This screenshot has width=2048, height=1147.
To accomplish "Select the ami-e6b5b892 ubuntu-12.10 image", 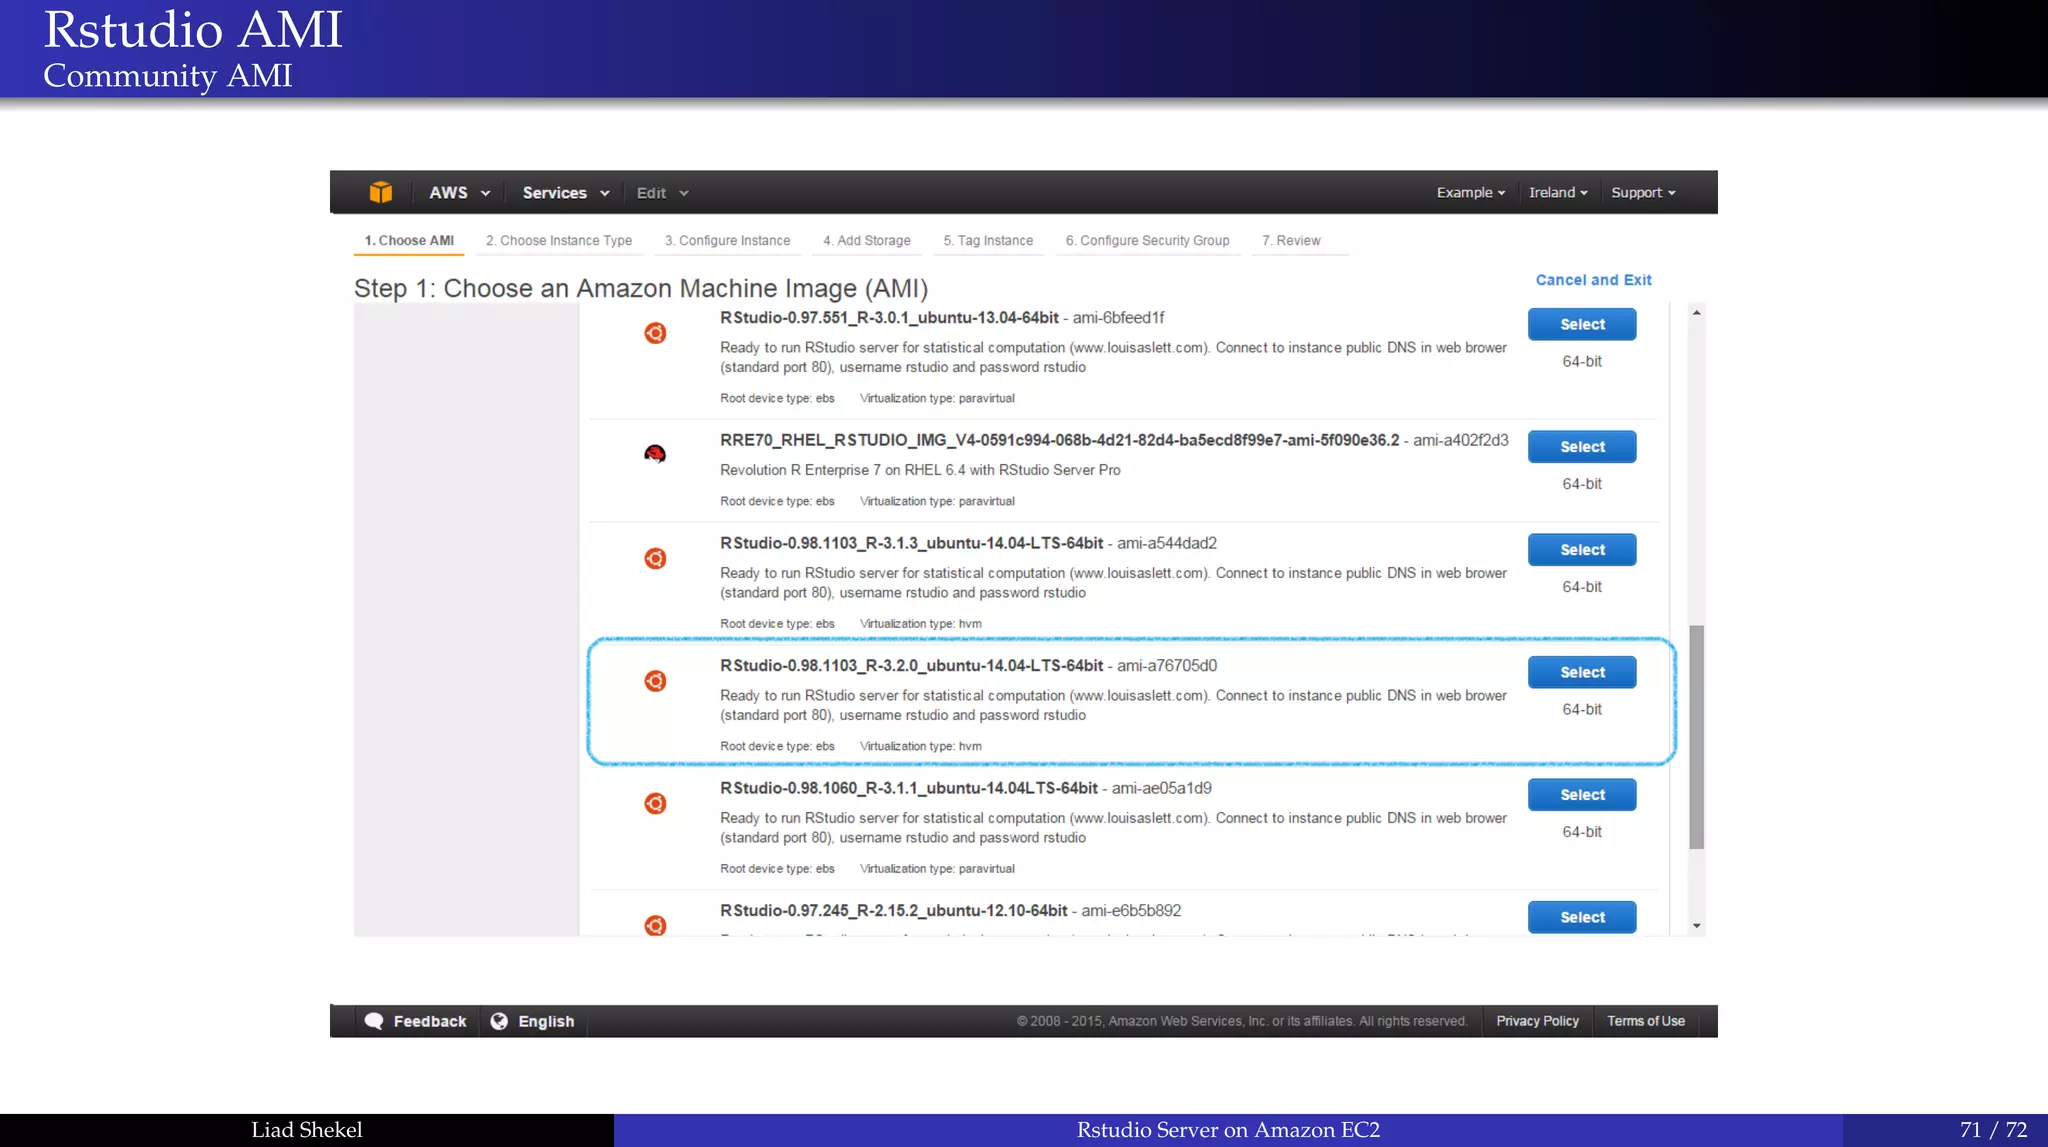I will [1582, 917].
